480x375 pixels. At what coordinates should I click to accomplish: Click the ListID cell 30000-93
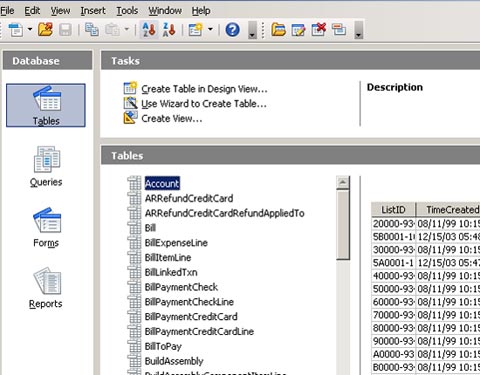pos(393,250)
